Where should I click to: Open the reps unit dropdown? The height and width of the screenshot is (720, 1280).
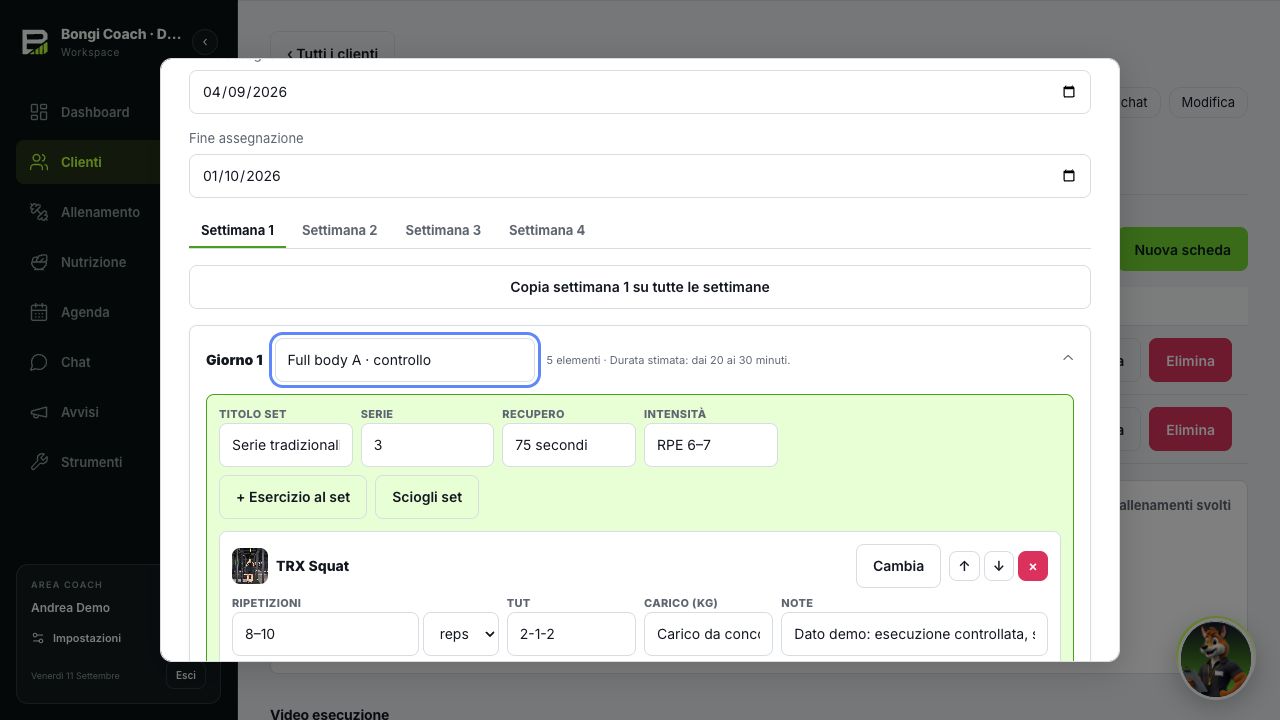(x=461, y=634)
